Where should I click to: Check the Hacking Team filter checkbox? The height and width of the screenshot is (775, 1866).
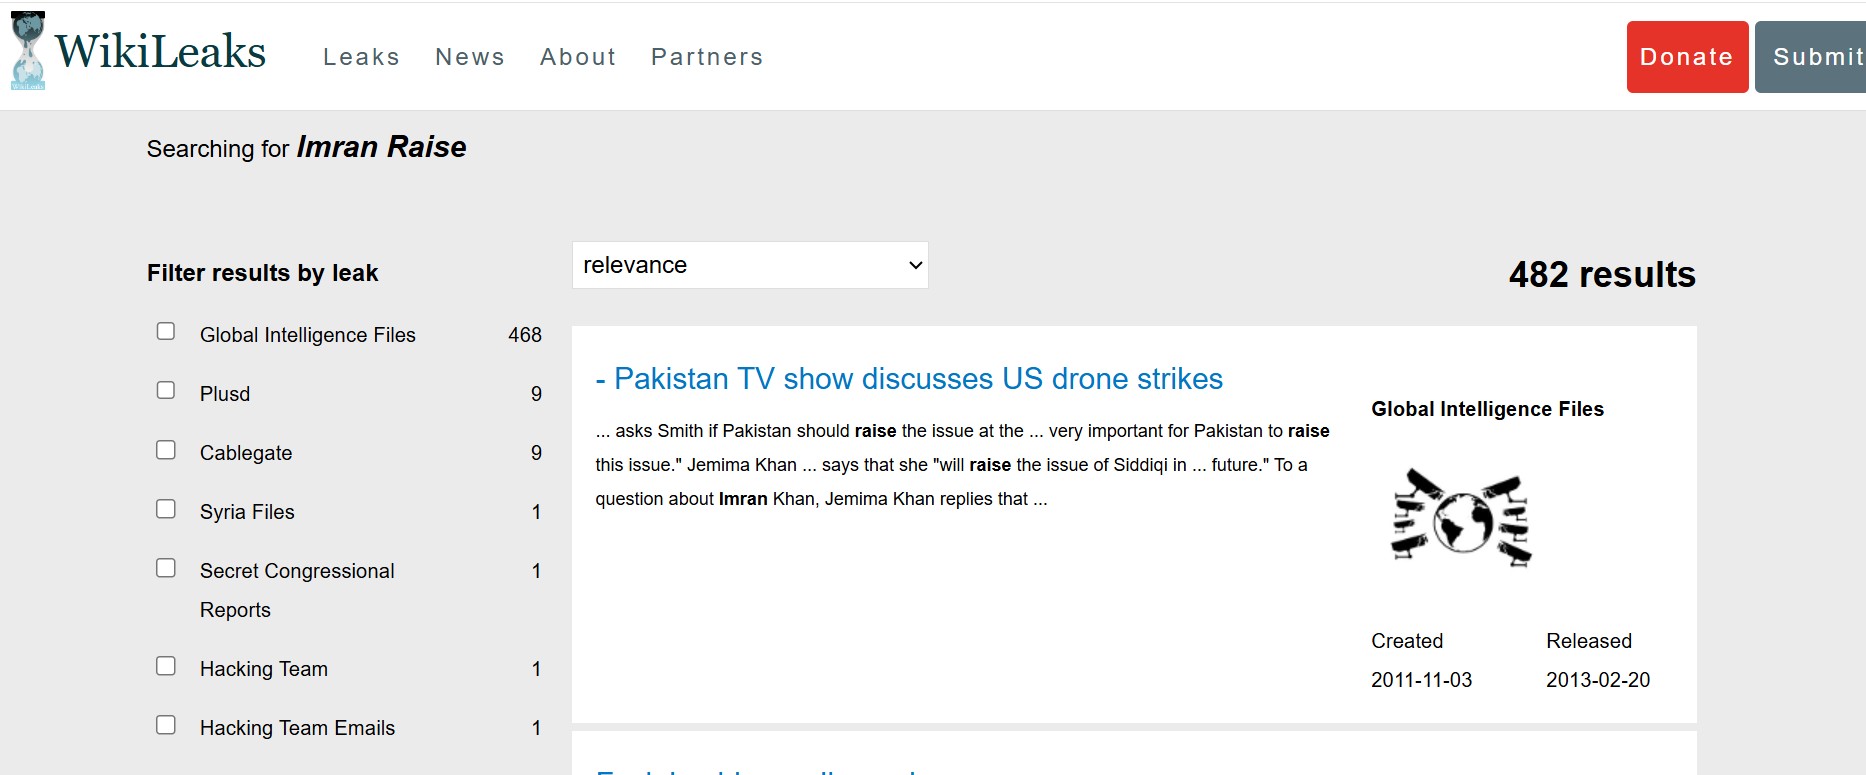point(166,666)
